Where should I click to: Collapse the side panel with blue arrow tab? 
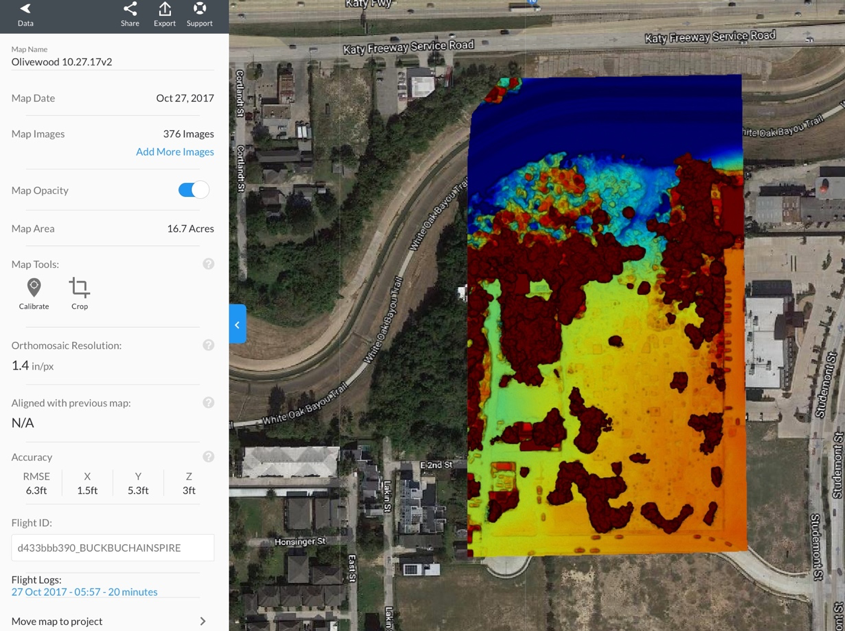coord(238,324)
